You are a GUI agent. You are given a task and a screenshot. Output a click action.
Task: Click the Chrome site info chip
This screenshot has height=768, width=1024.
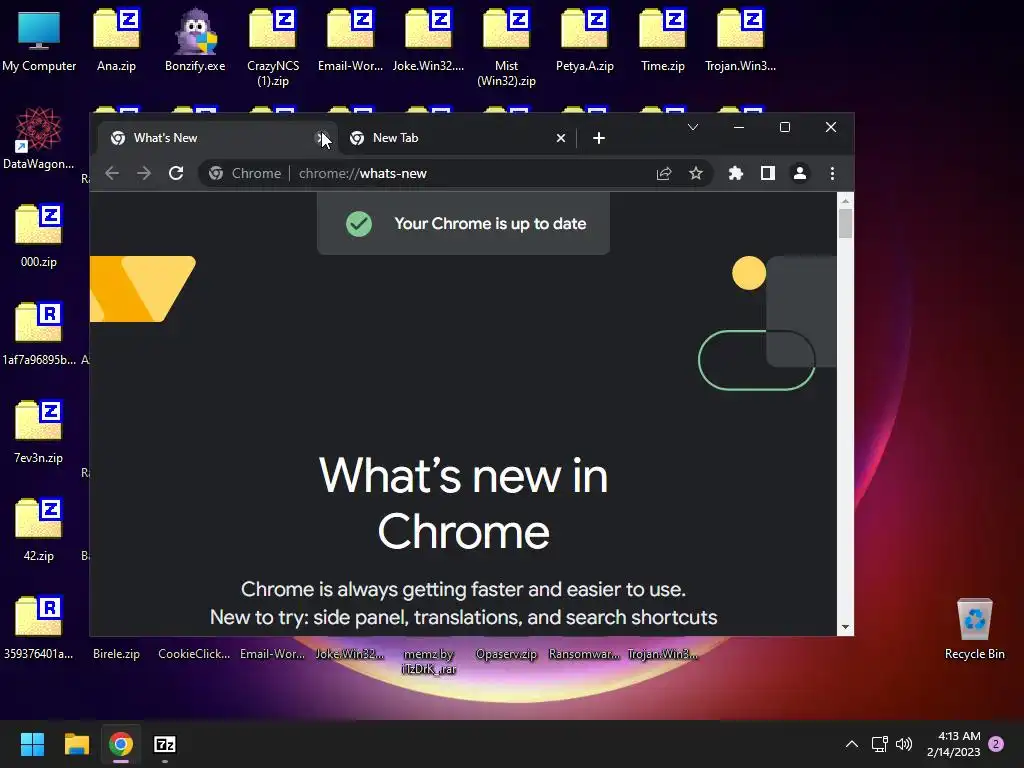click(x=245, y=173)
